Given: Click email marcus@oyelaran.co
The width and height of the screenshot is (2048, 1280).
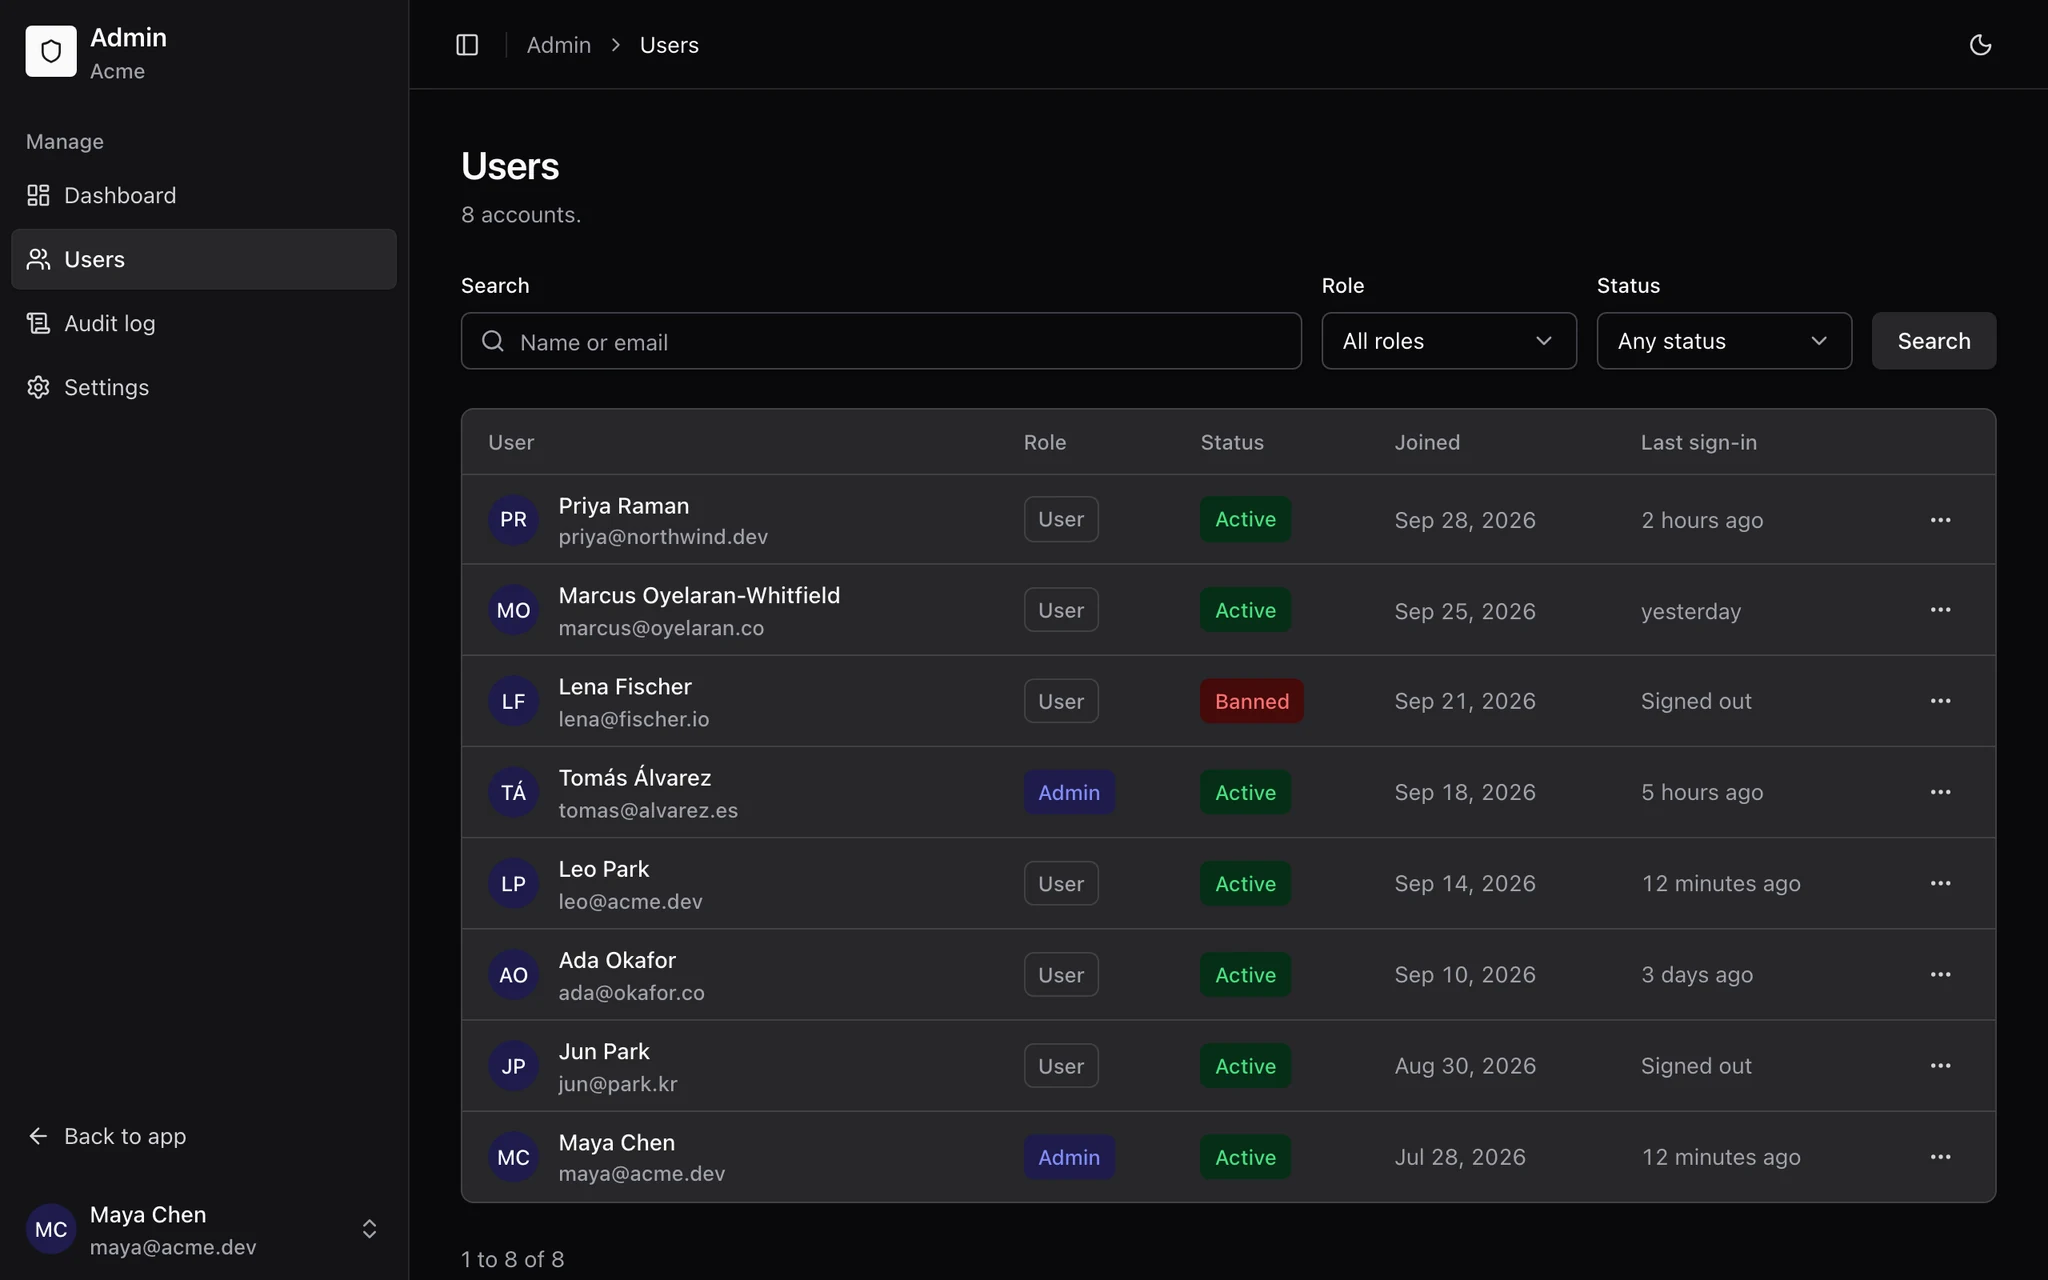Looking at the screenshot, I should [x=661, y=628].
